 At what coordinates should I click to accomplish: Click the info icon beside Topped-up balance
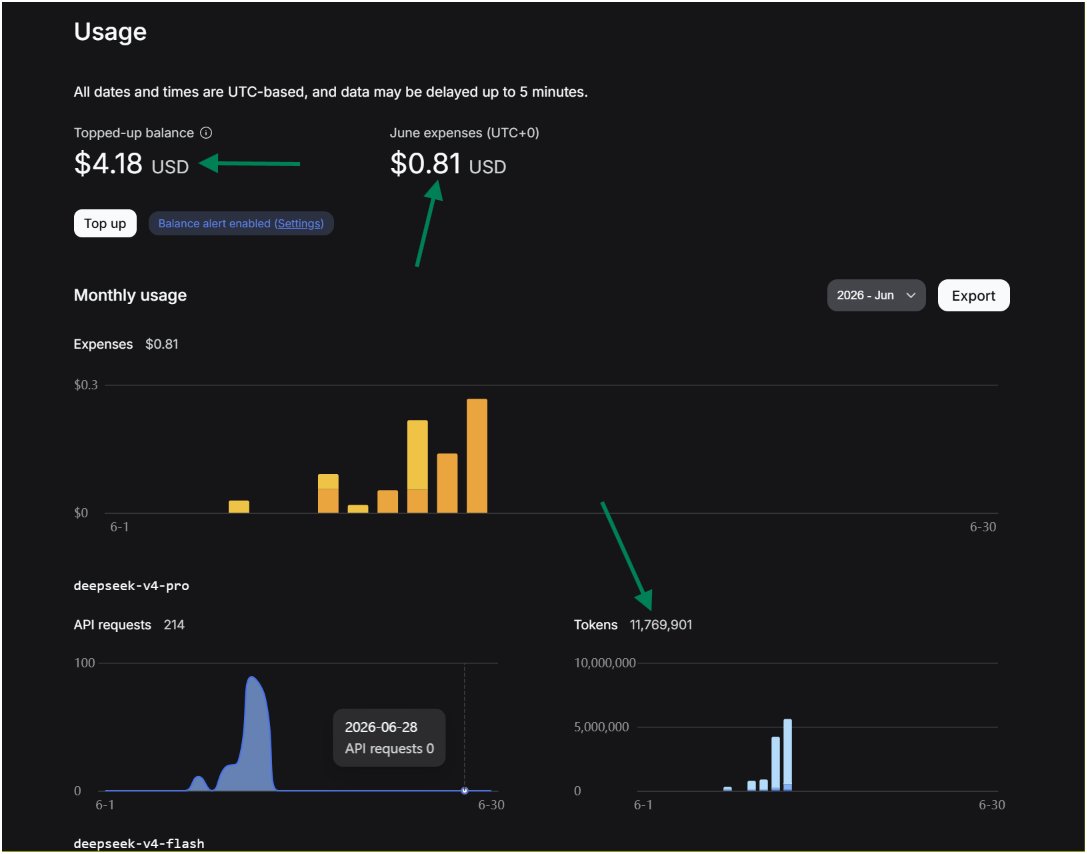(x=206, y=132)
